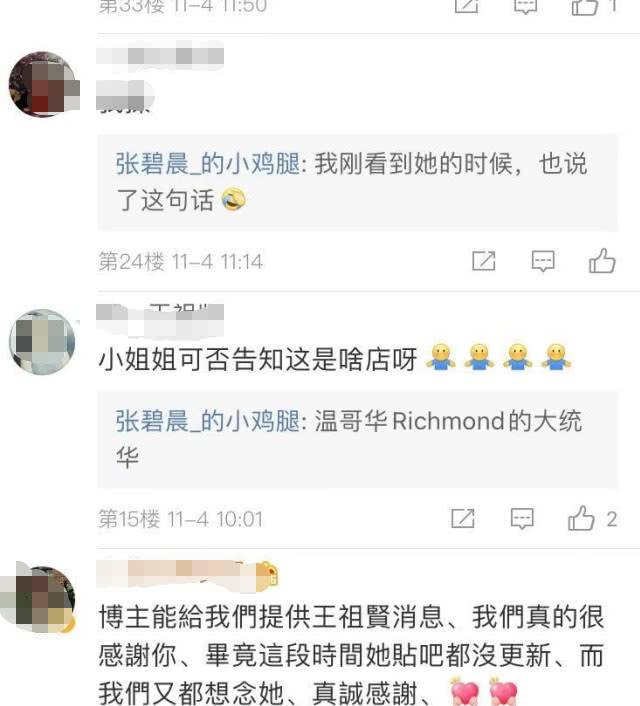
Task: Reply to the 第15楼 comment
Action: click(522, 519)
